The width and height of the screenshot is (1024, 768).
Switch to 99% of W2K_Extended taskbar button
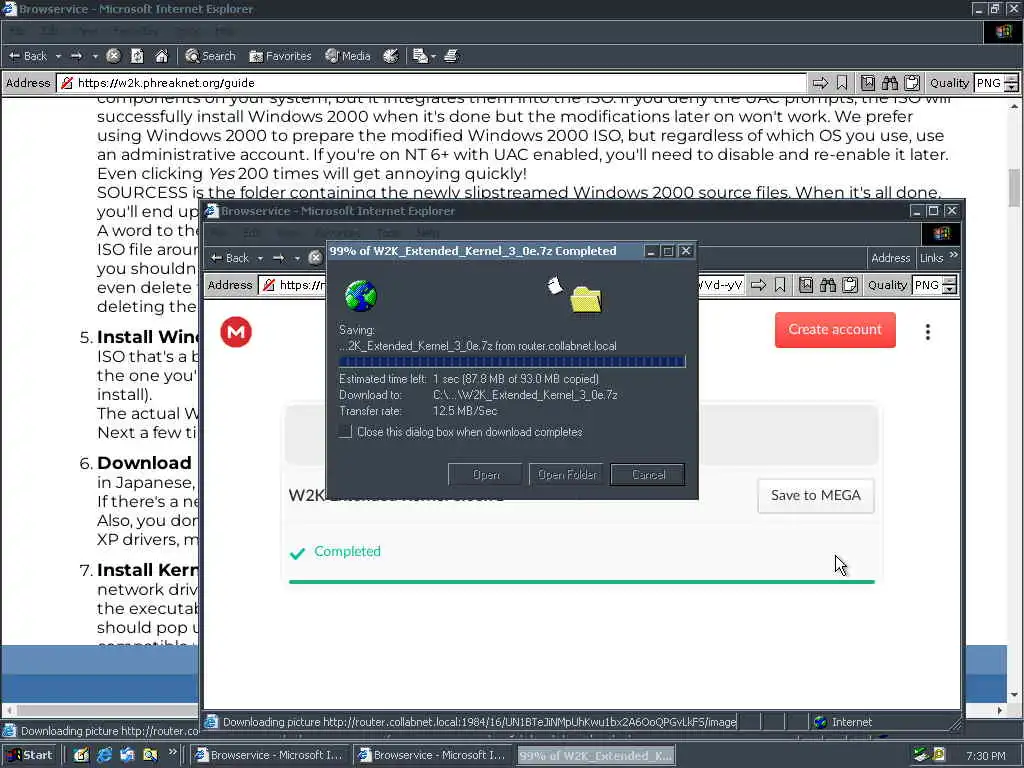click(x=596, y=756)
